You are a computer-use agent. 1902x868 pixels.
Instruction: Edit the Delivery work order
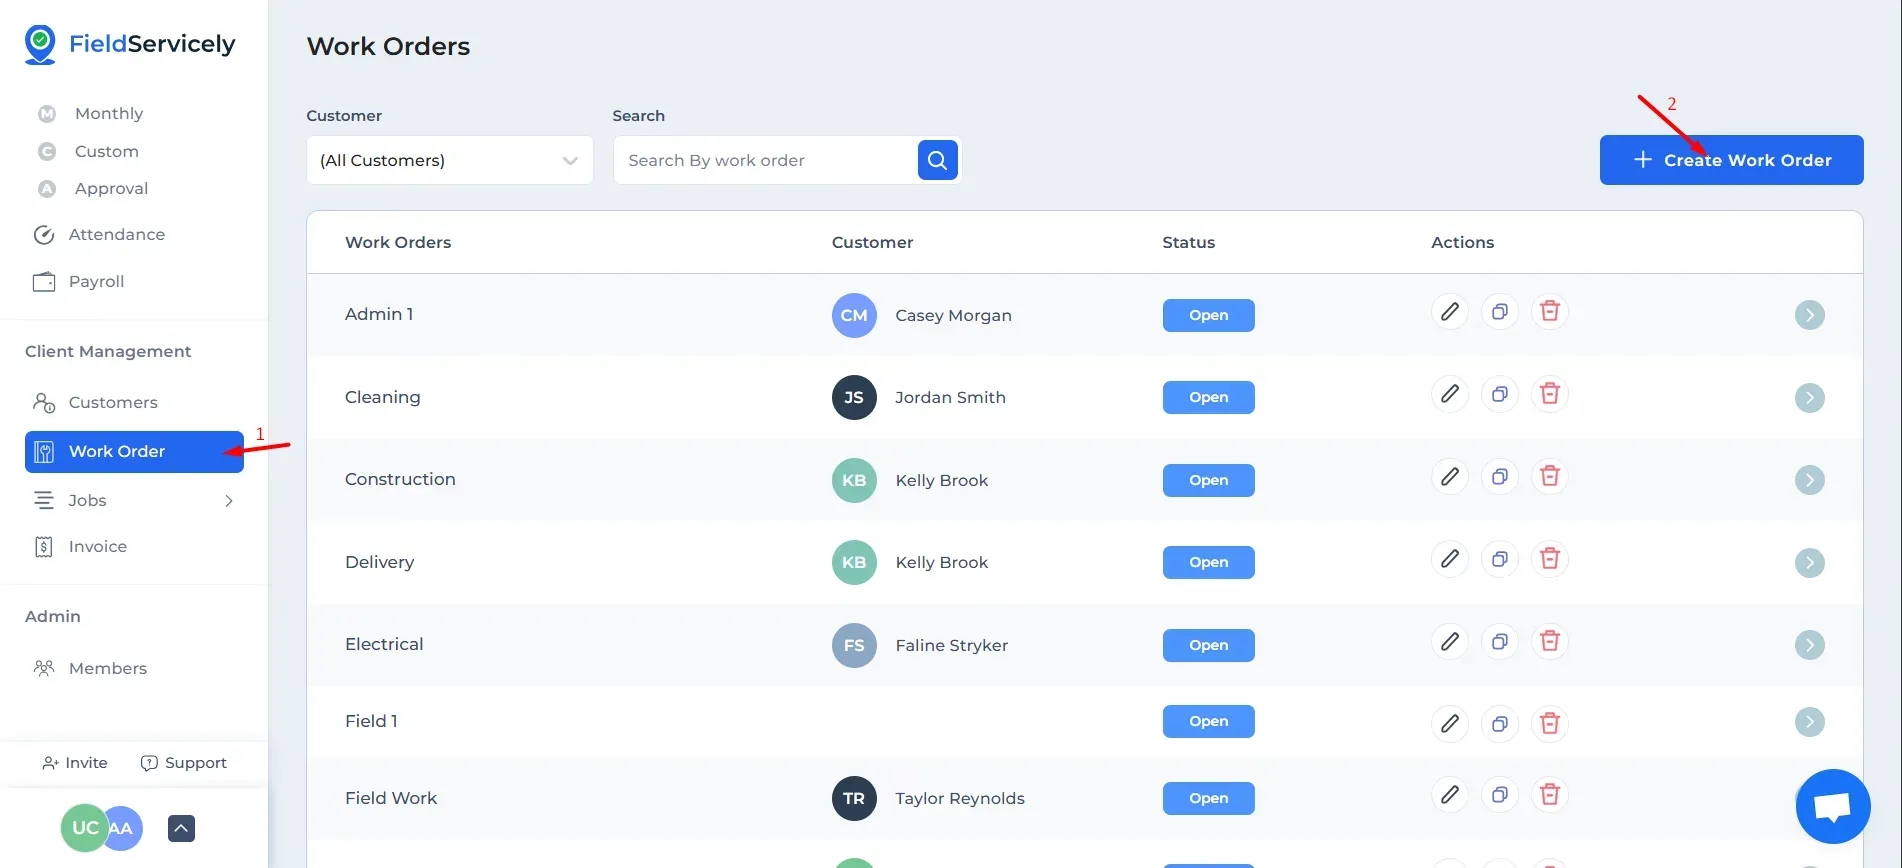coord(1449,560)
